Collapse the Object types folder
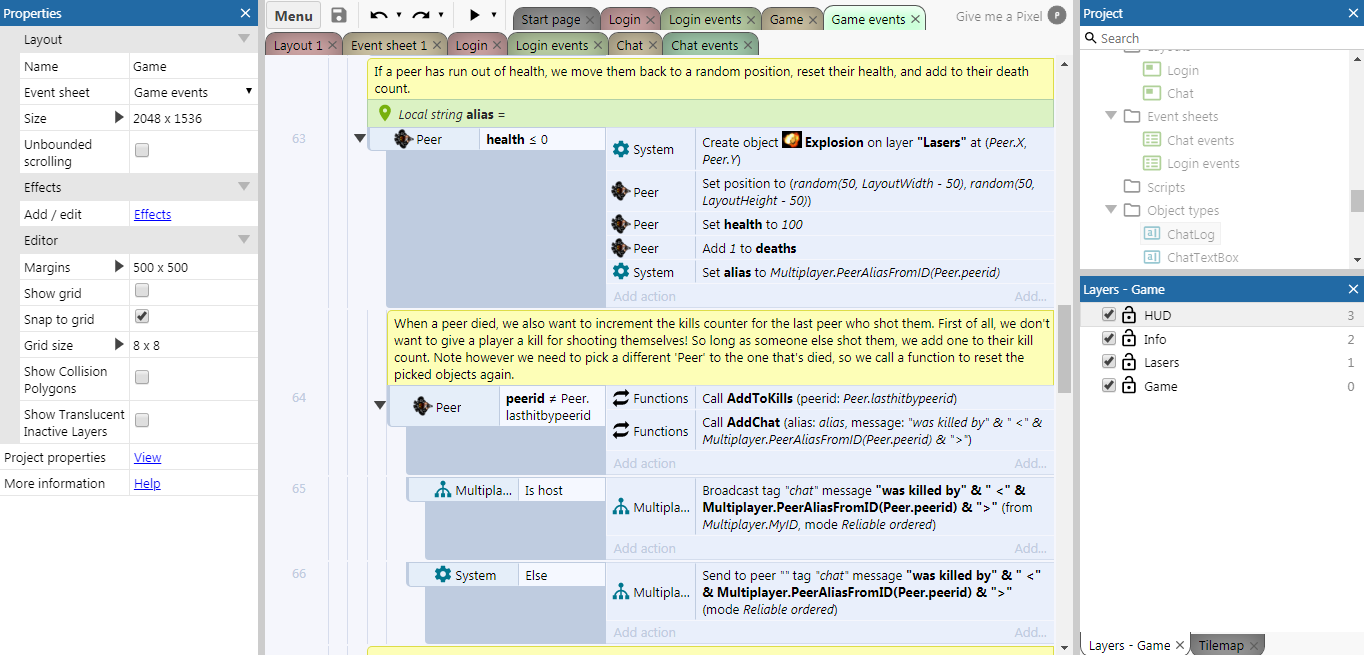 click(1111, 209)
